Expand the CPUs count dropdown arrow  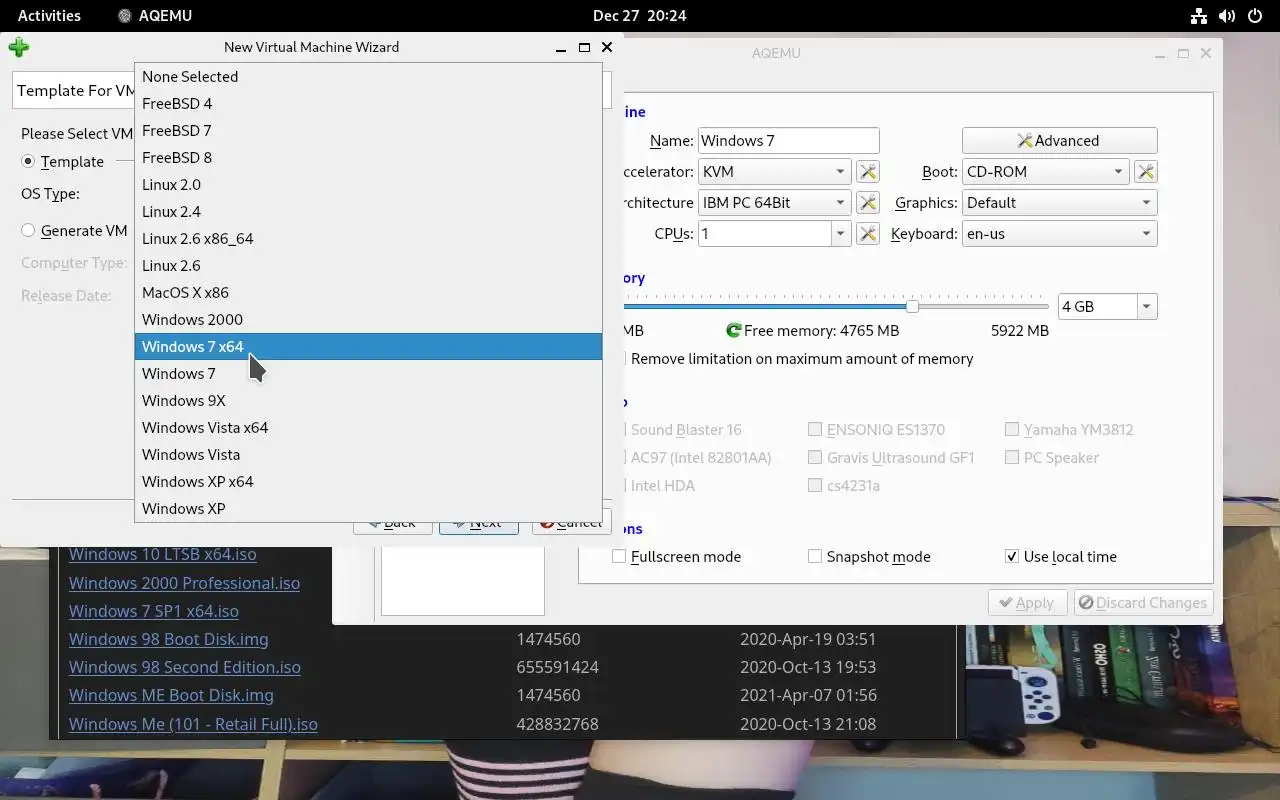coord(841,234)
